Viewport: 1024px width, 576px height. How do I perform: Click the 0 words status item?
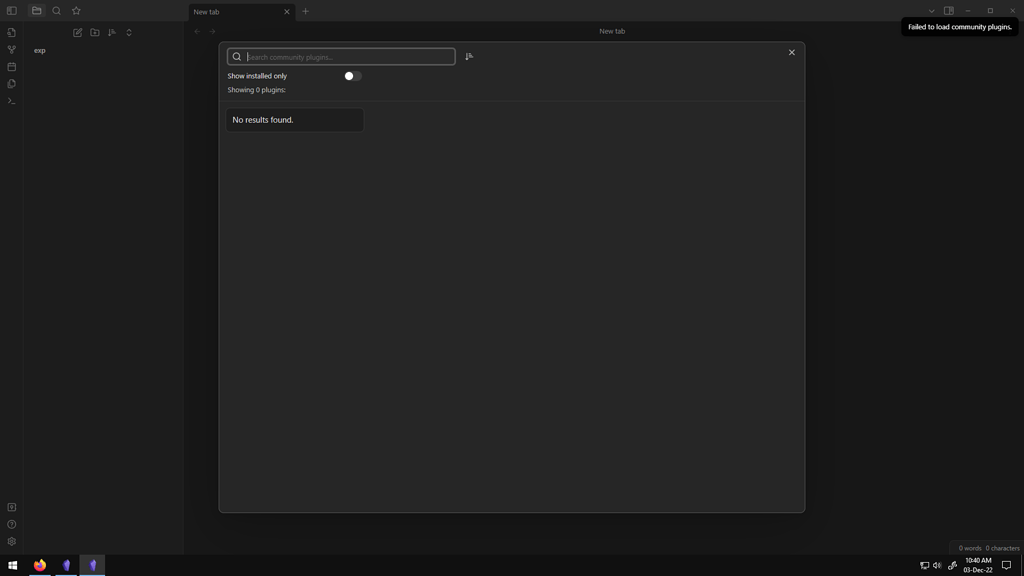(x=970, y=549)
